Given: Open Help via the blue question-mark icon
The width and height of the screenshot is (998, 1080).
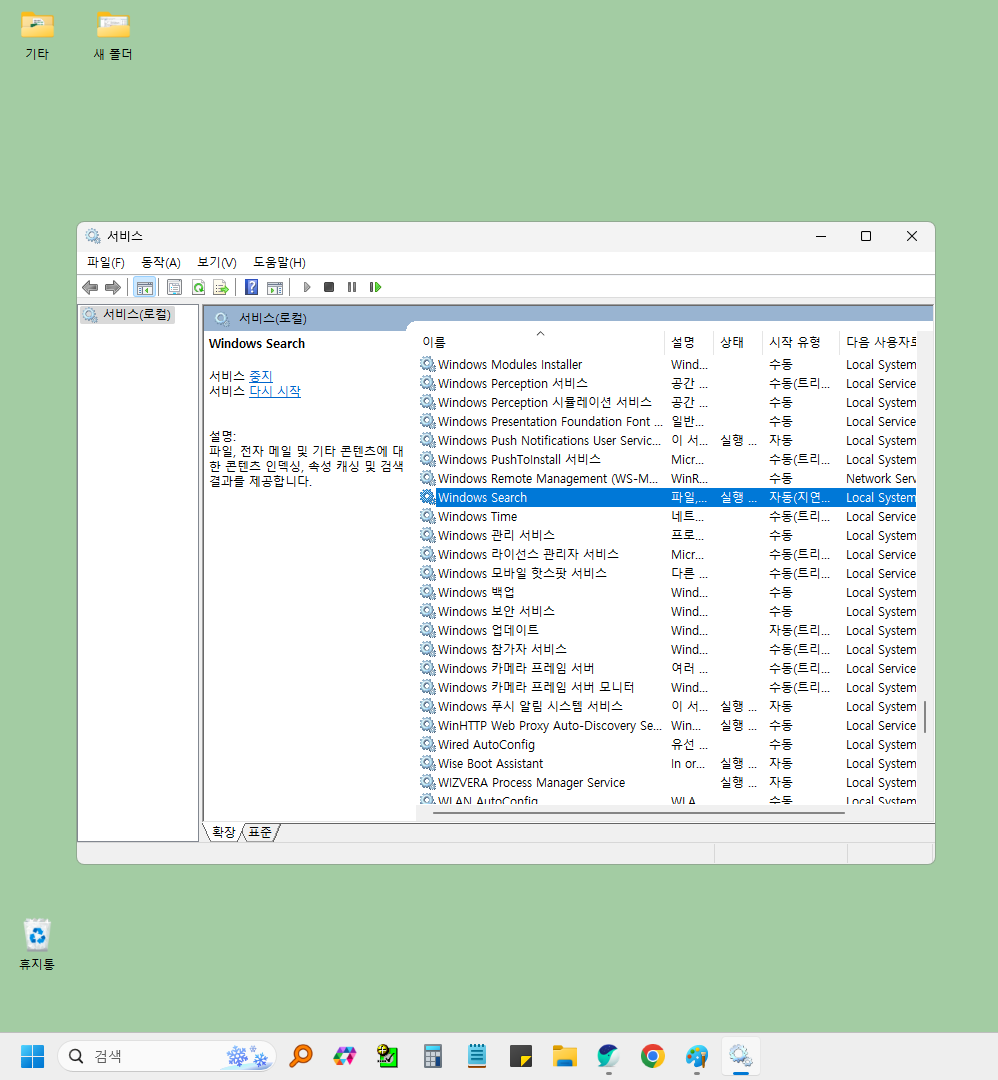Looking at the screenshot, I should click(251, 287).
